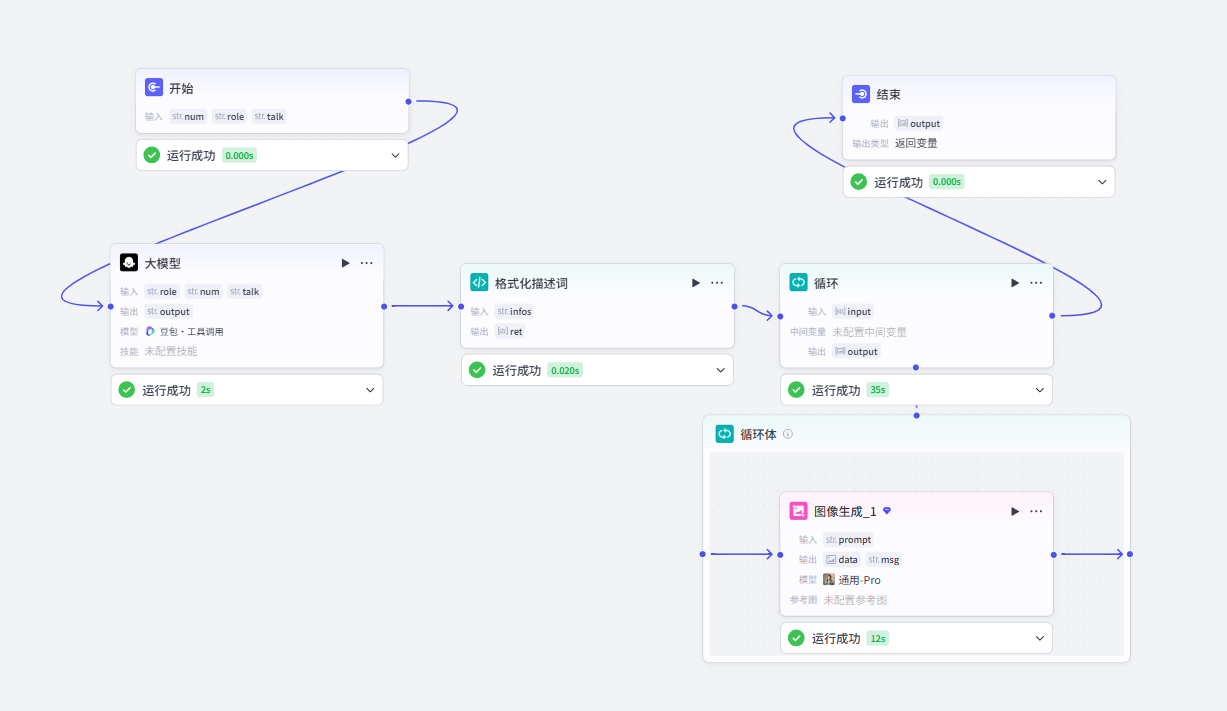Screen dimensions: 1227x711
Task: Click the 格式化描述词 code node icon
Action: pos(479,283)
